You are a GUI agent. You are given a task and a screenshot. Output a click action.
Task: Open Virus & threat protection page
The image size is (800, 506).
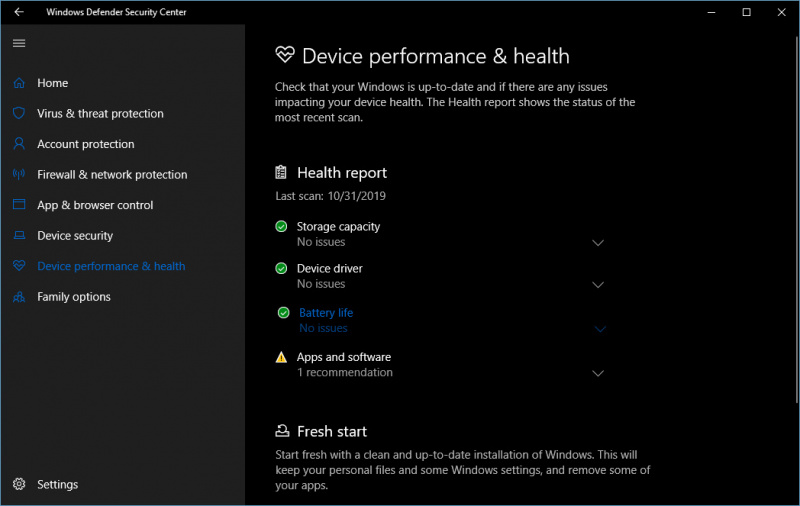point(101,113)
